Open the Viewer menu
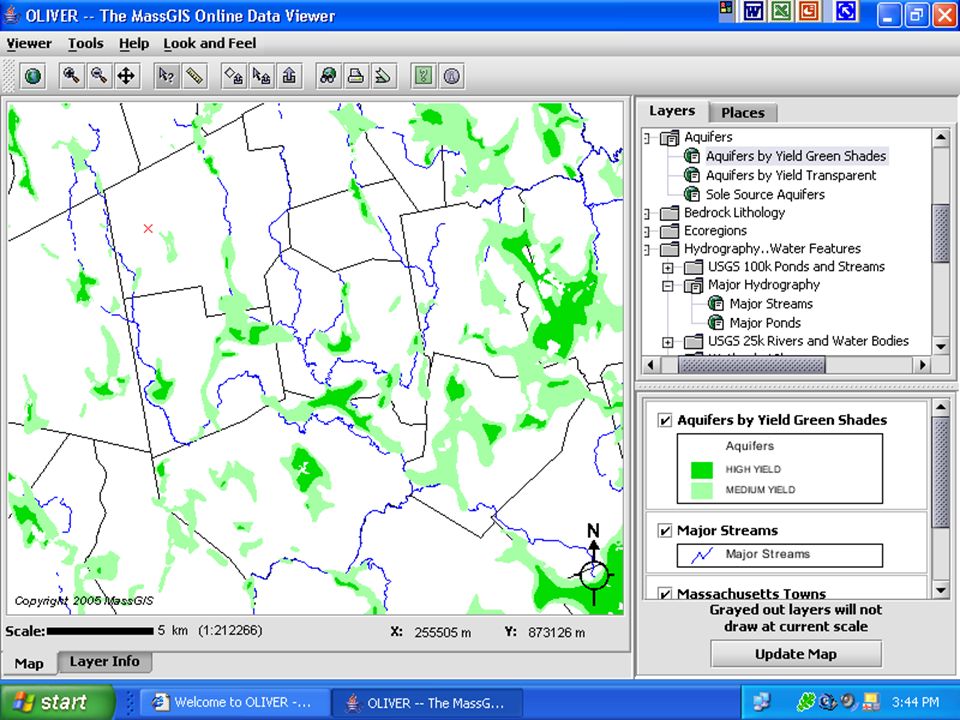Screen dimensions: 960x720 point(29,43)
